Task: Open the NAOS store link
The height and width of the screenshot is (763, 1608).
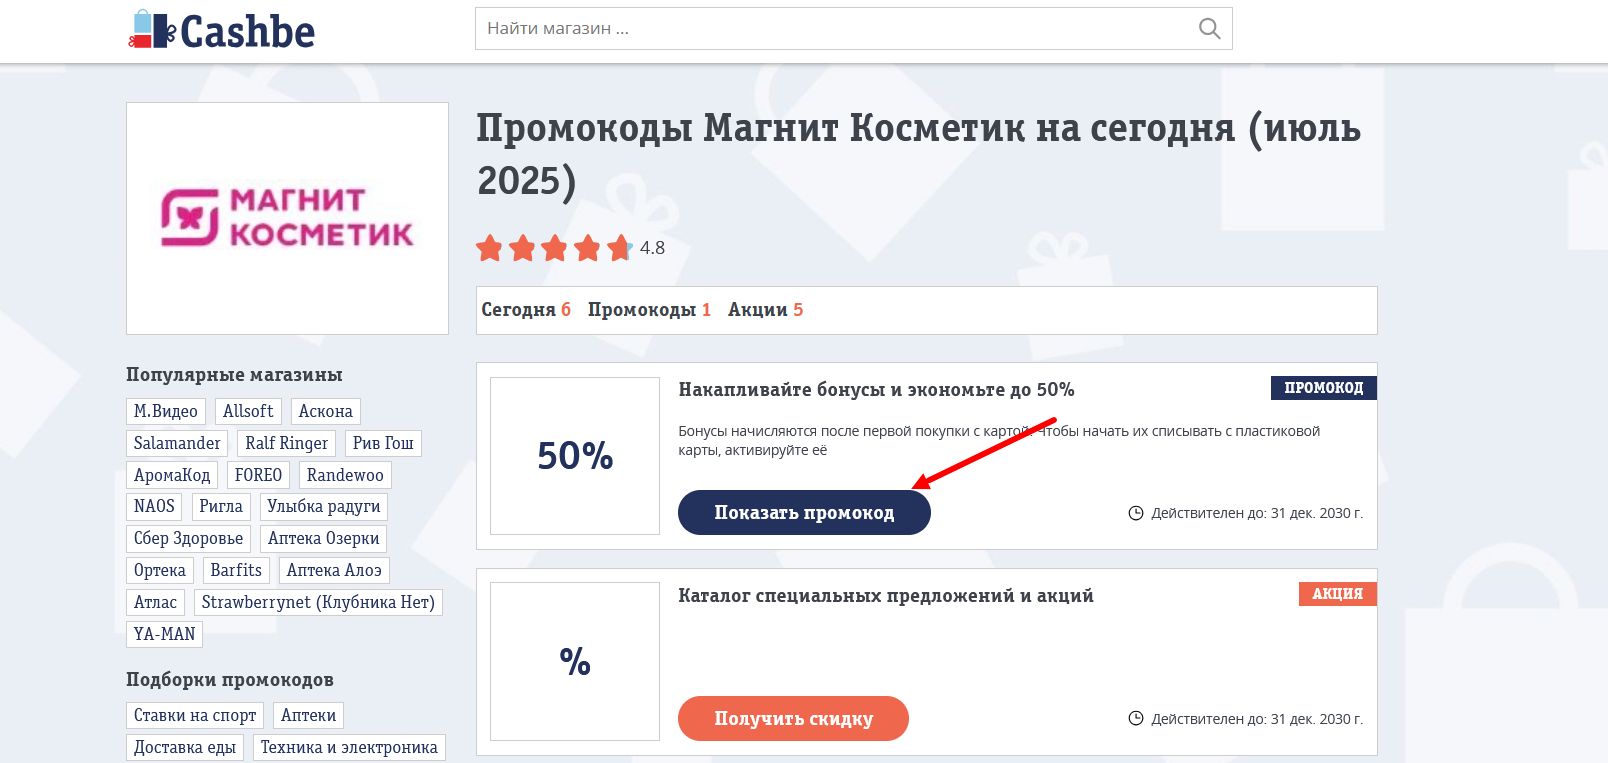Action: coord(154,506)
